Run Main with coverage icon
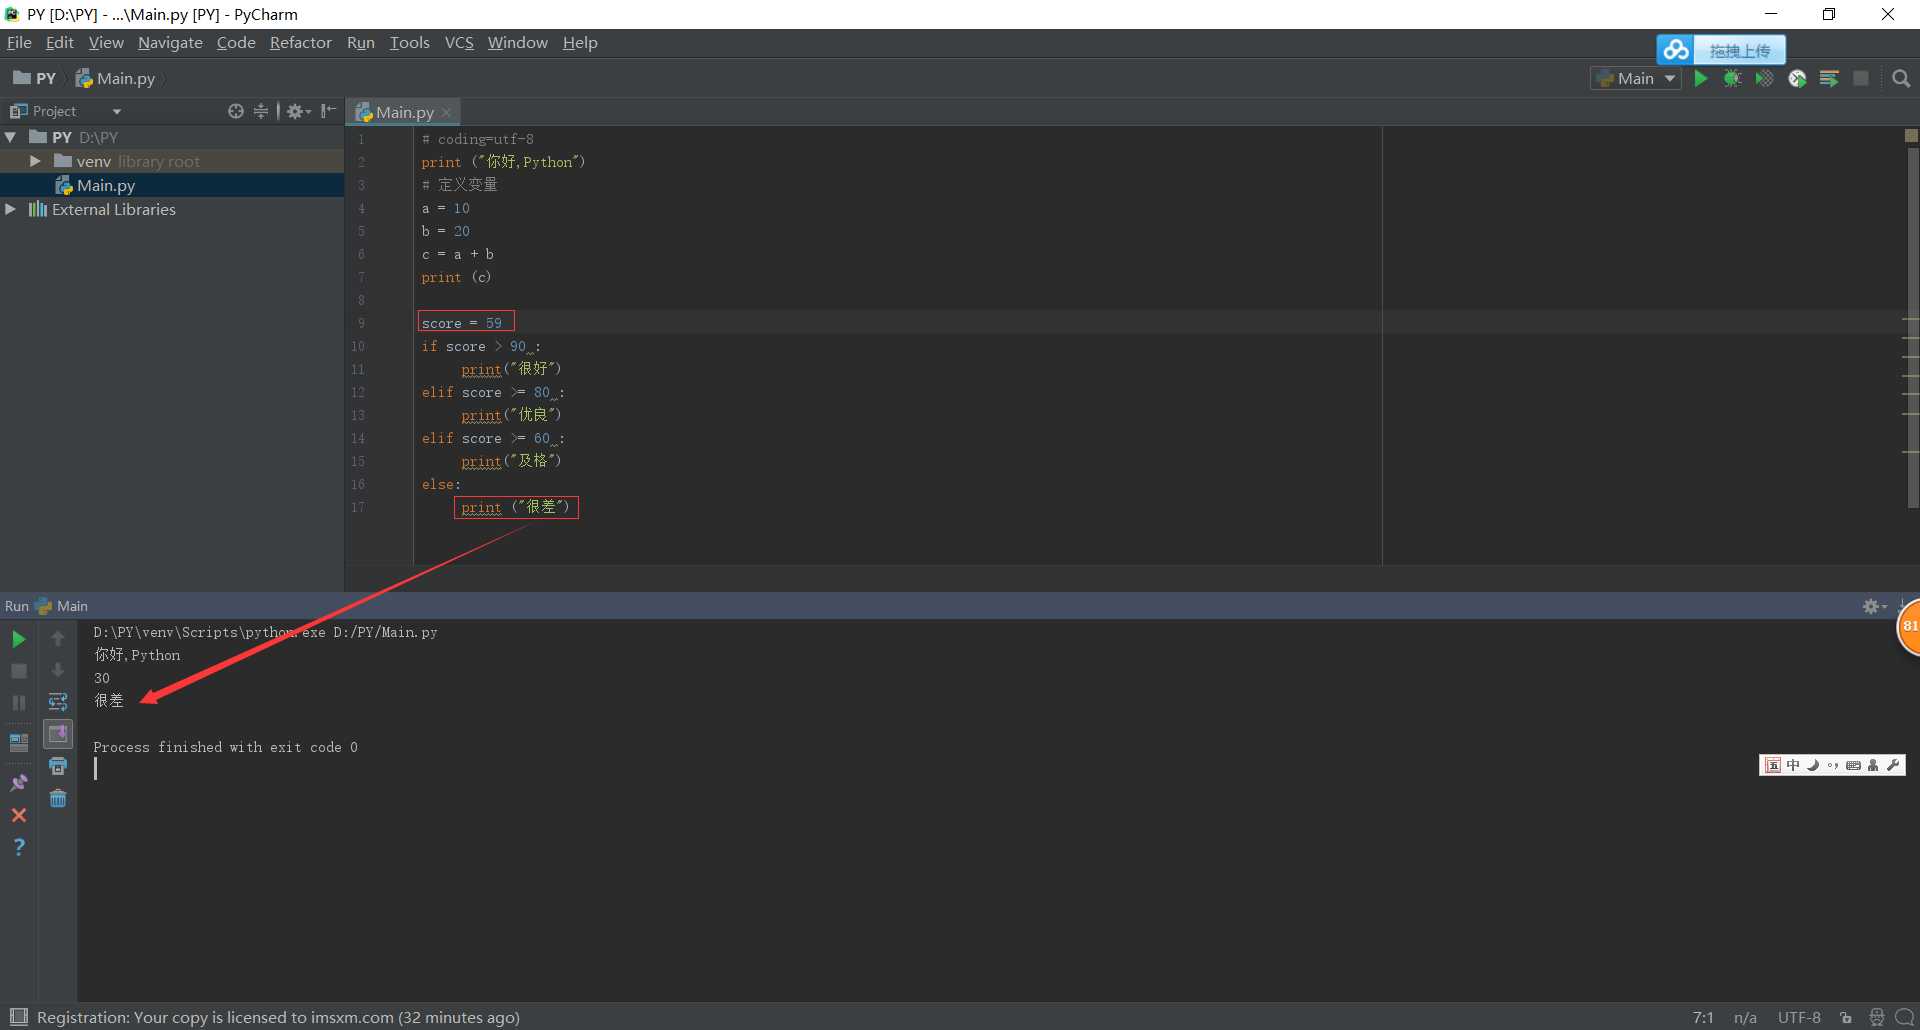This screenshot has height=1030, width=1920. [1765, 78]
